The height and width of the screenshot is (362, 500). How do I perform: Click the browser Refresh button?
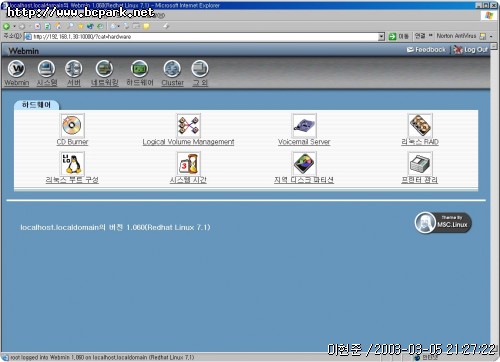click(x=48, y=26)
